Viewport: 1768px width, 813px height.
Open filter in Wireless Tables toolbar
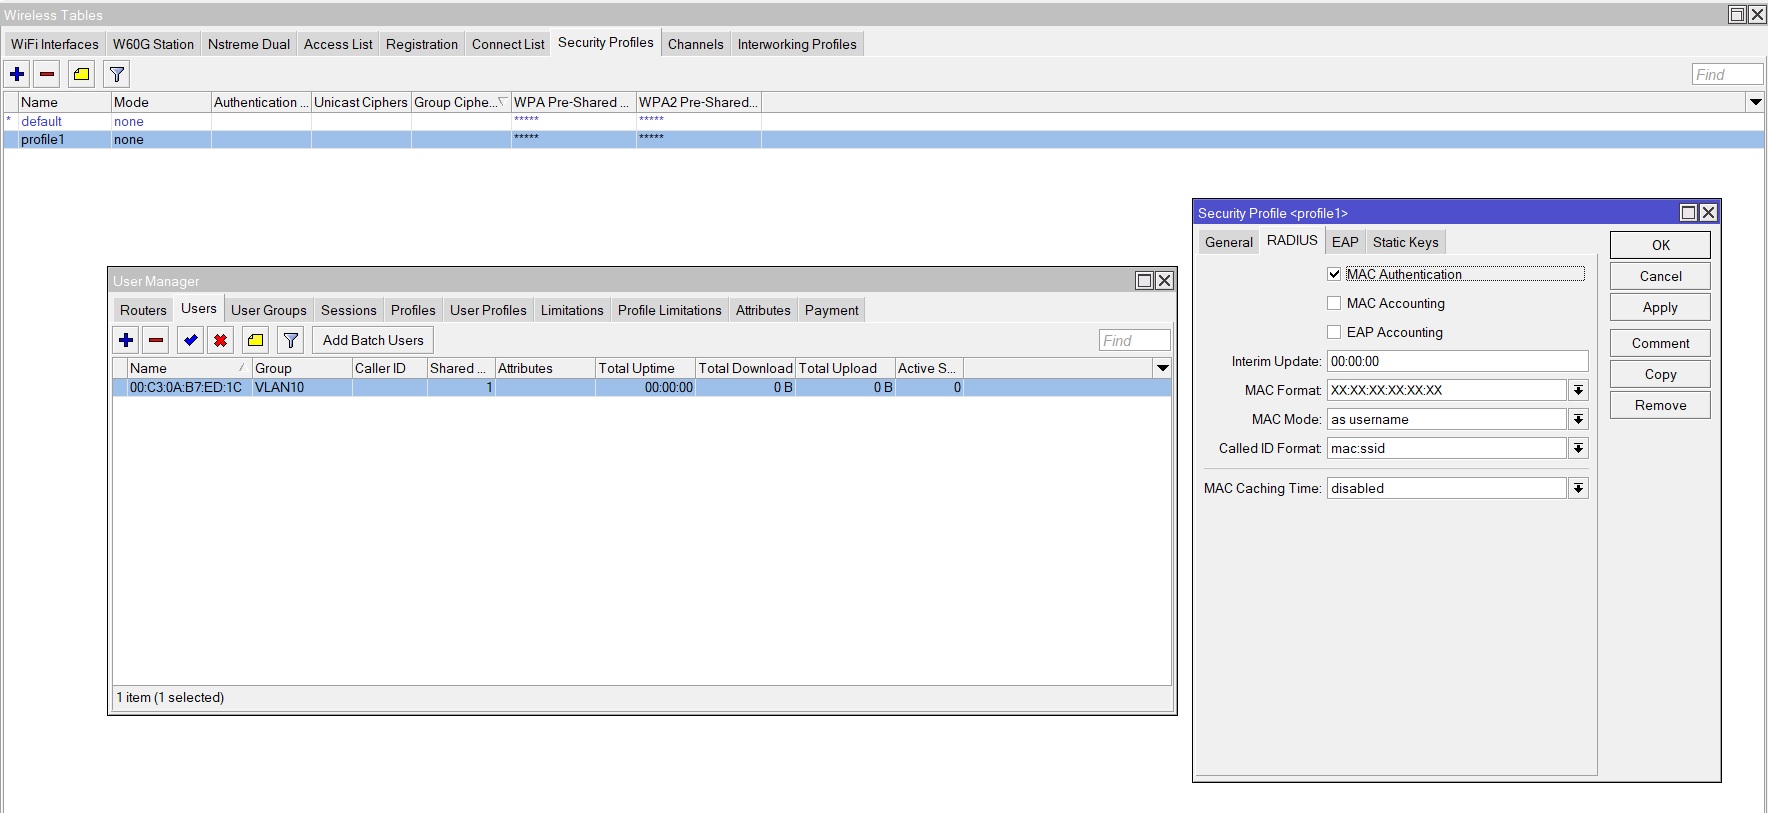pyautogui.click(x=117, y=74)
